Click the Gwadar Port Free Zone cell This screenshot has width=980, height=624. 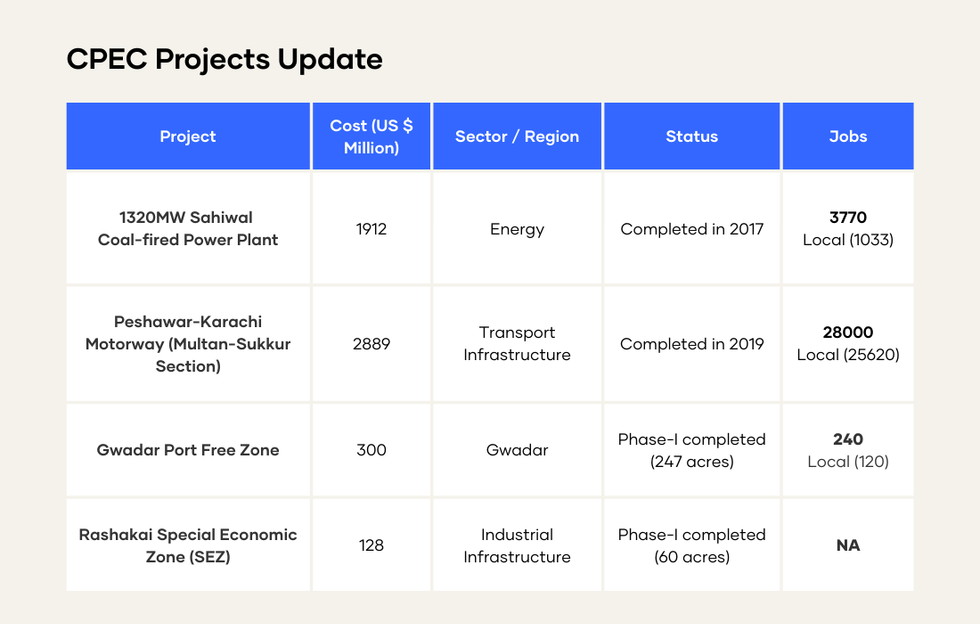coord(188,450)
